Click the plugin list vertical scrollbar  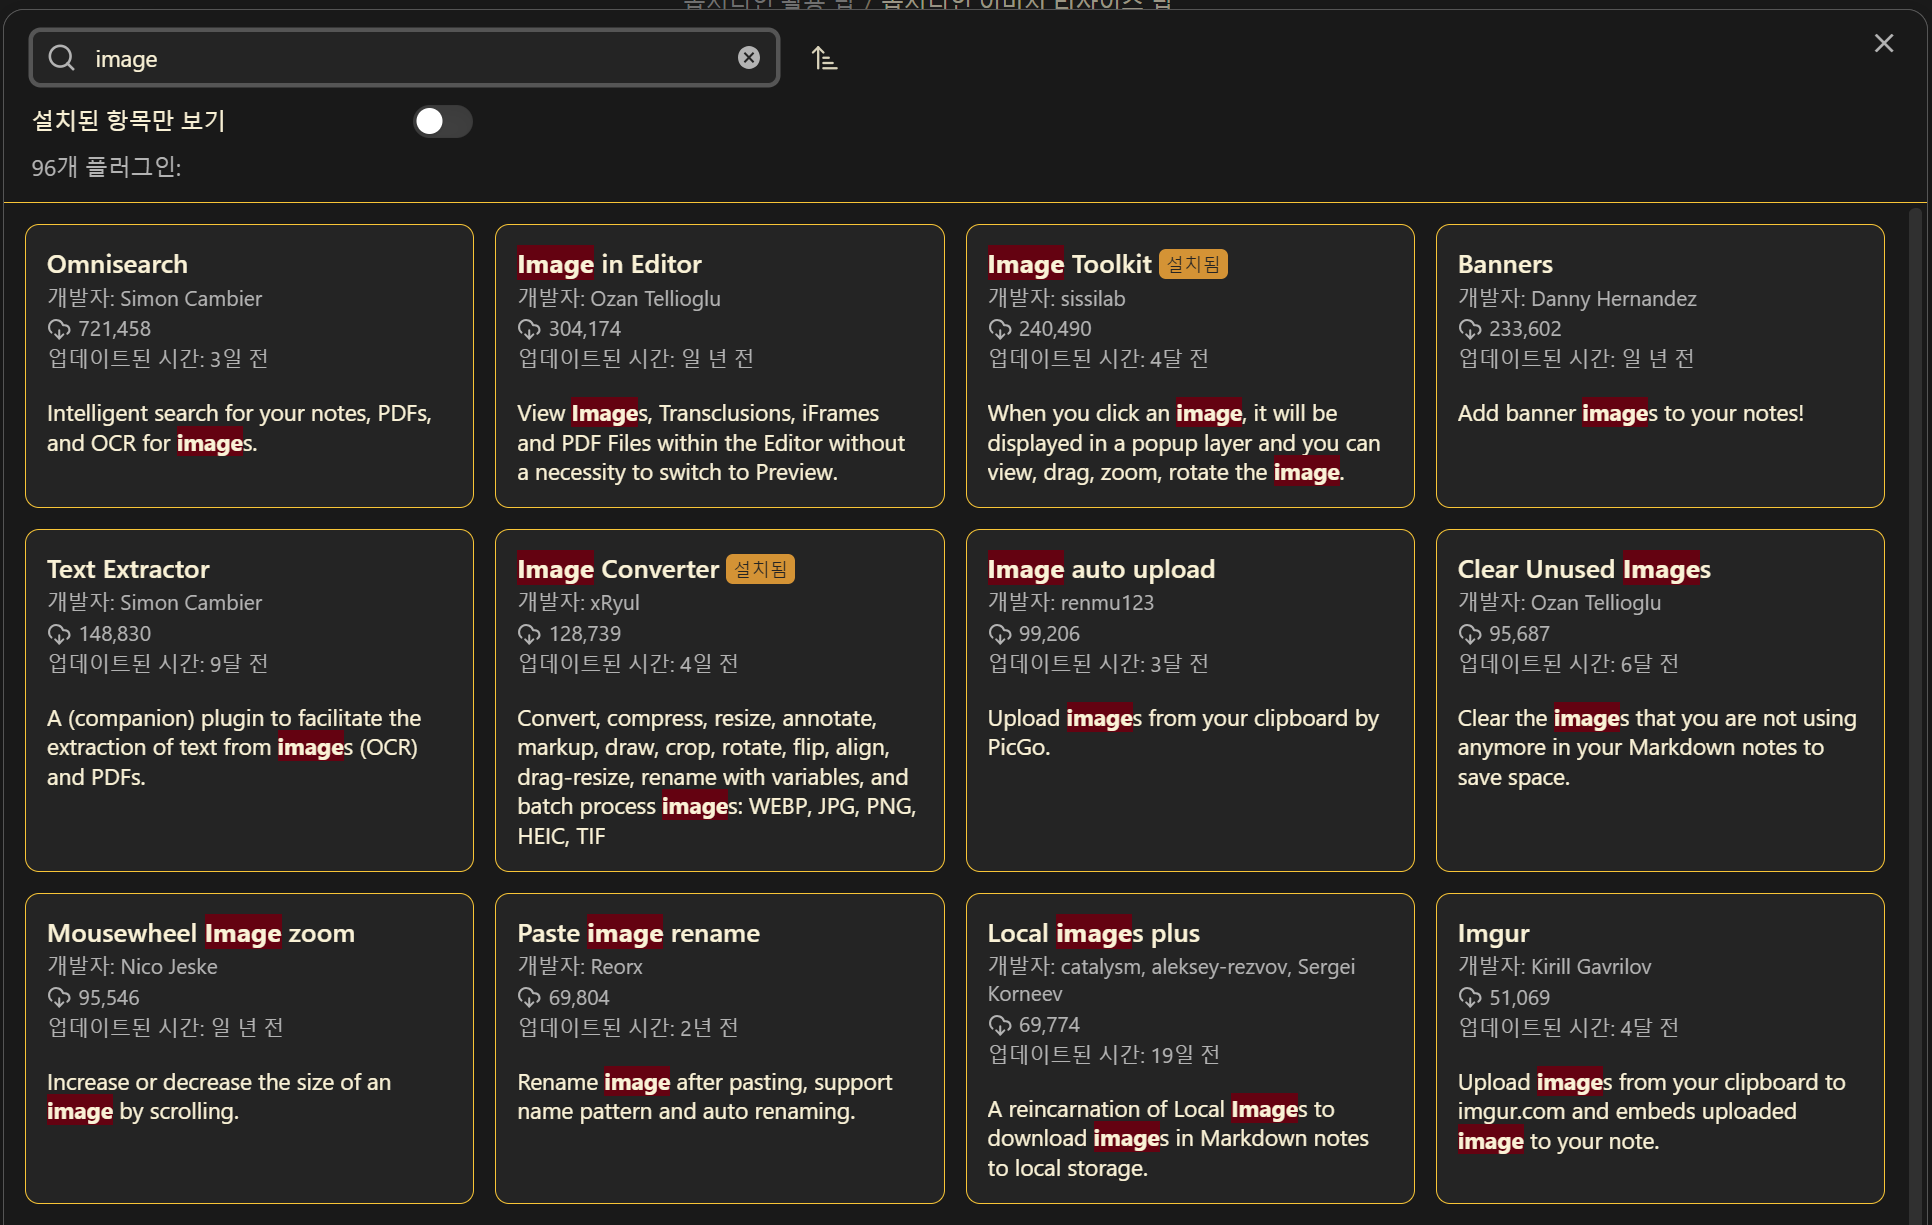pyautogui.click(x=1915, y=700)
